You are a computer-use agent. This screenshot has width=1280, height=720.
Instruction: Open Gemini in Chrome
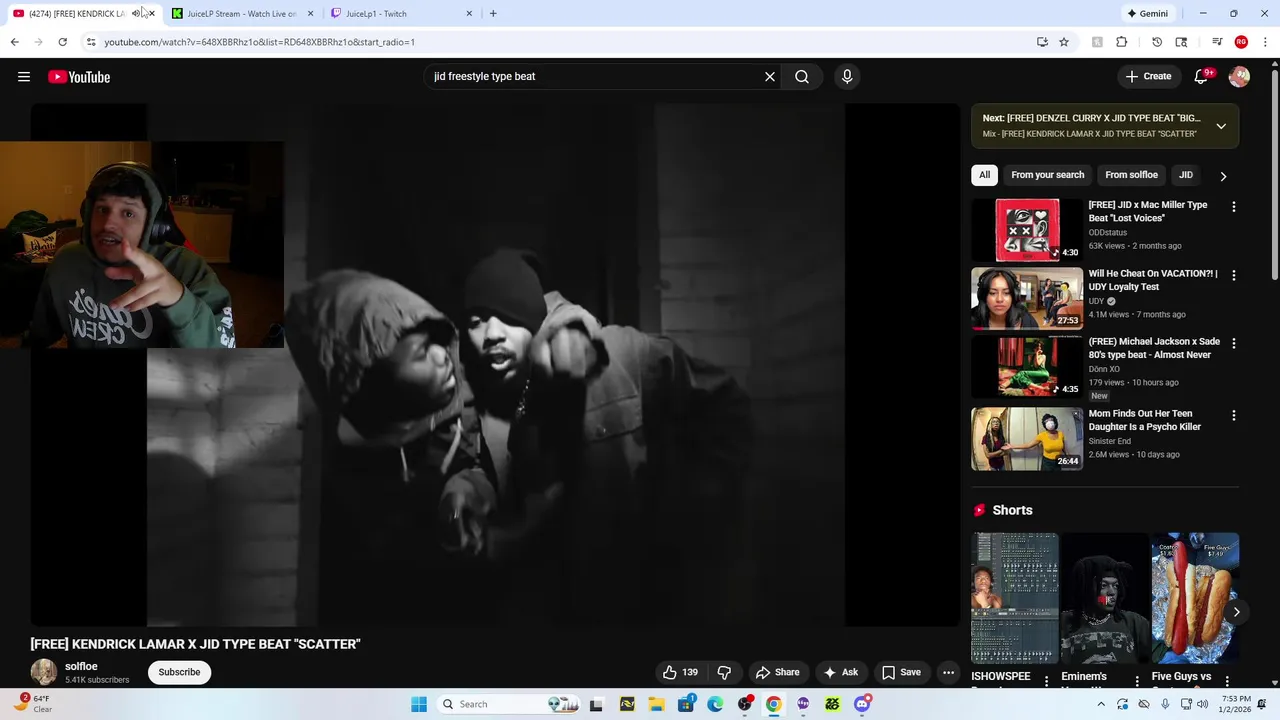pos(1147,13)
